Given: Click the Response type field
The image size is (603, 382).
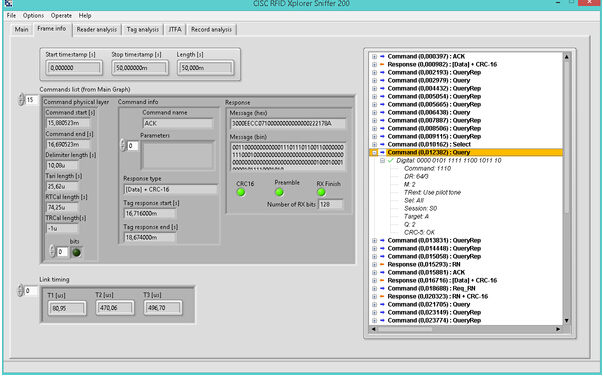Looking at the screenshot, I should tap(170, 189).
